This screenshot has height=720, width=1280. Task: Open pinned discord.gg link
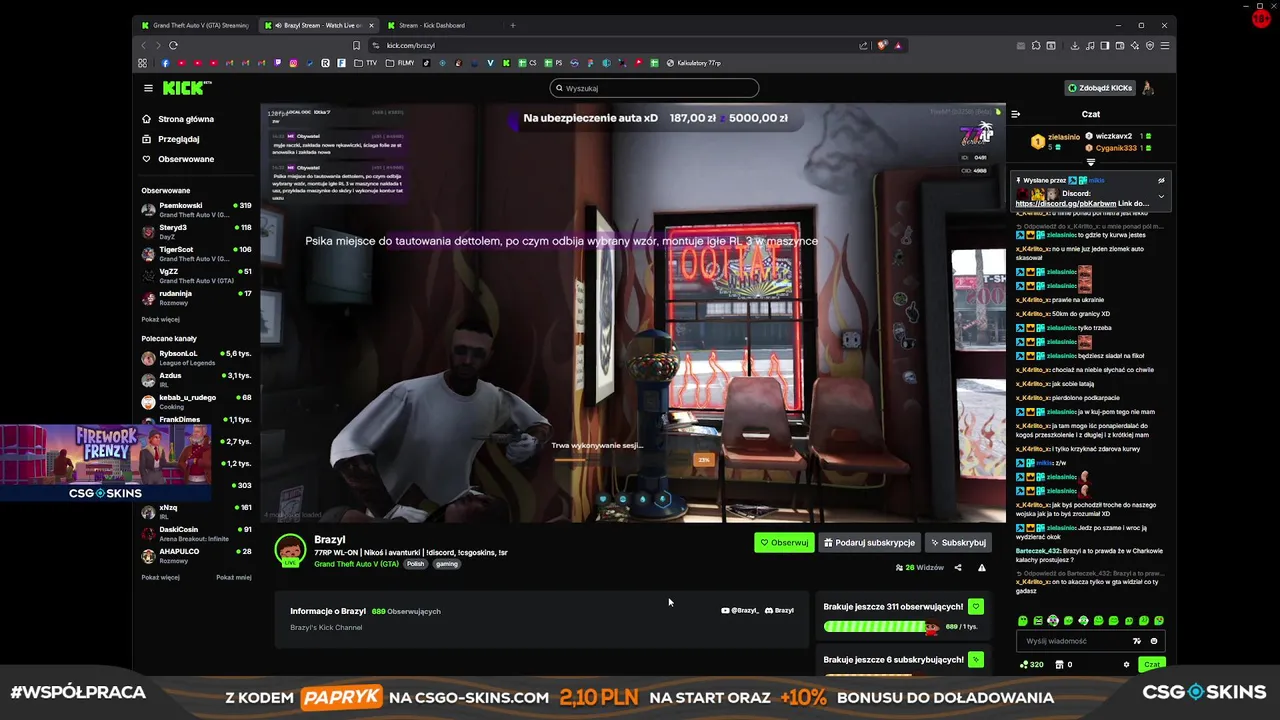1066,204
